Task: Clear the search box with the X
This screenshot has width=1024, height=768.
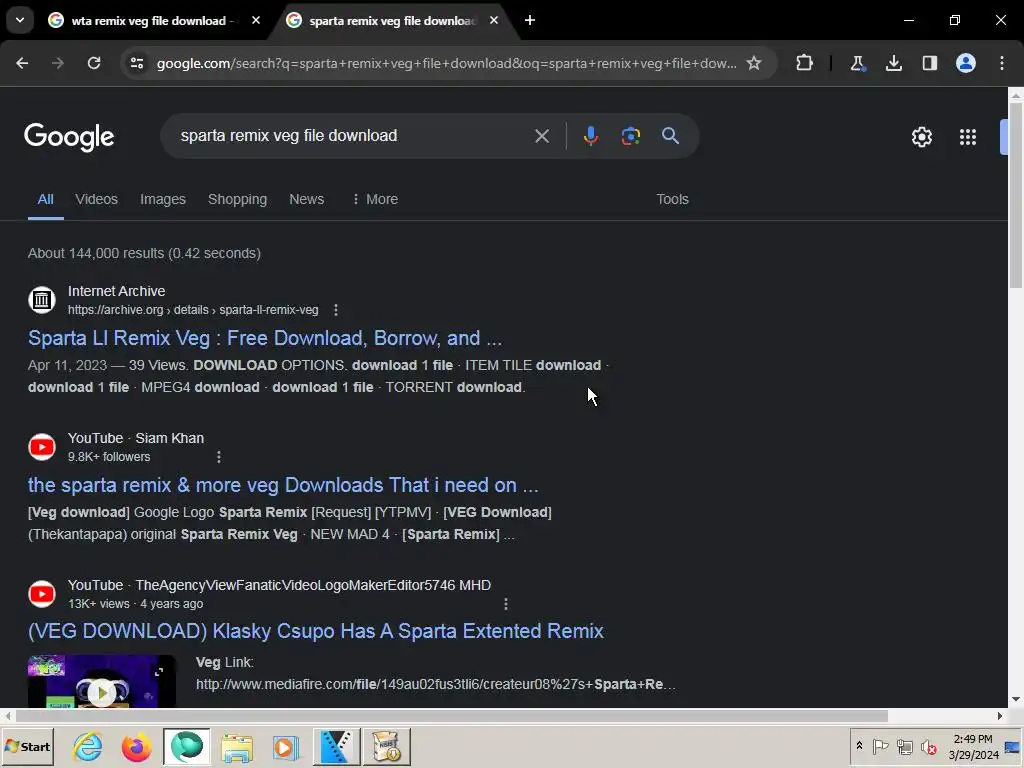Action: coord(541,136)
